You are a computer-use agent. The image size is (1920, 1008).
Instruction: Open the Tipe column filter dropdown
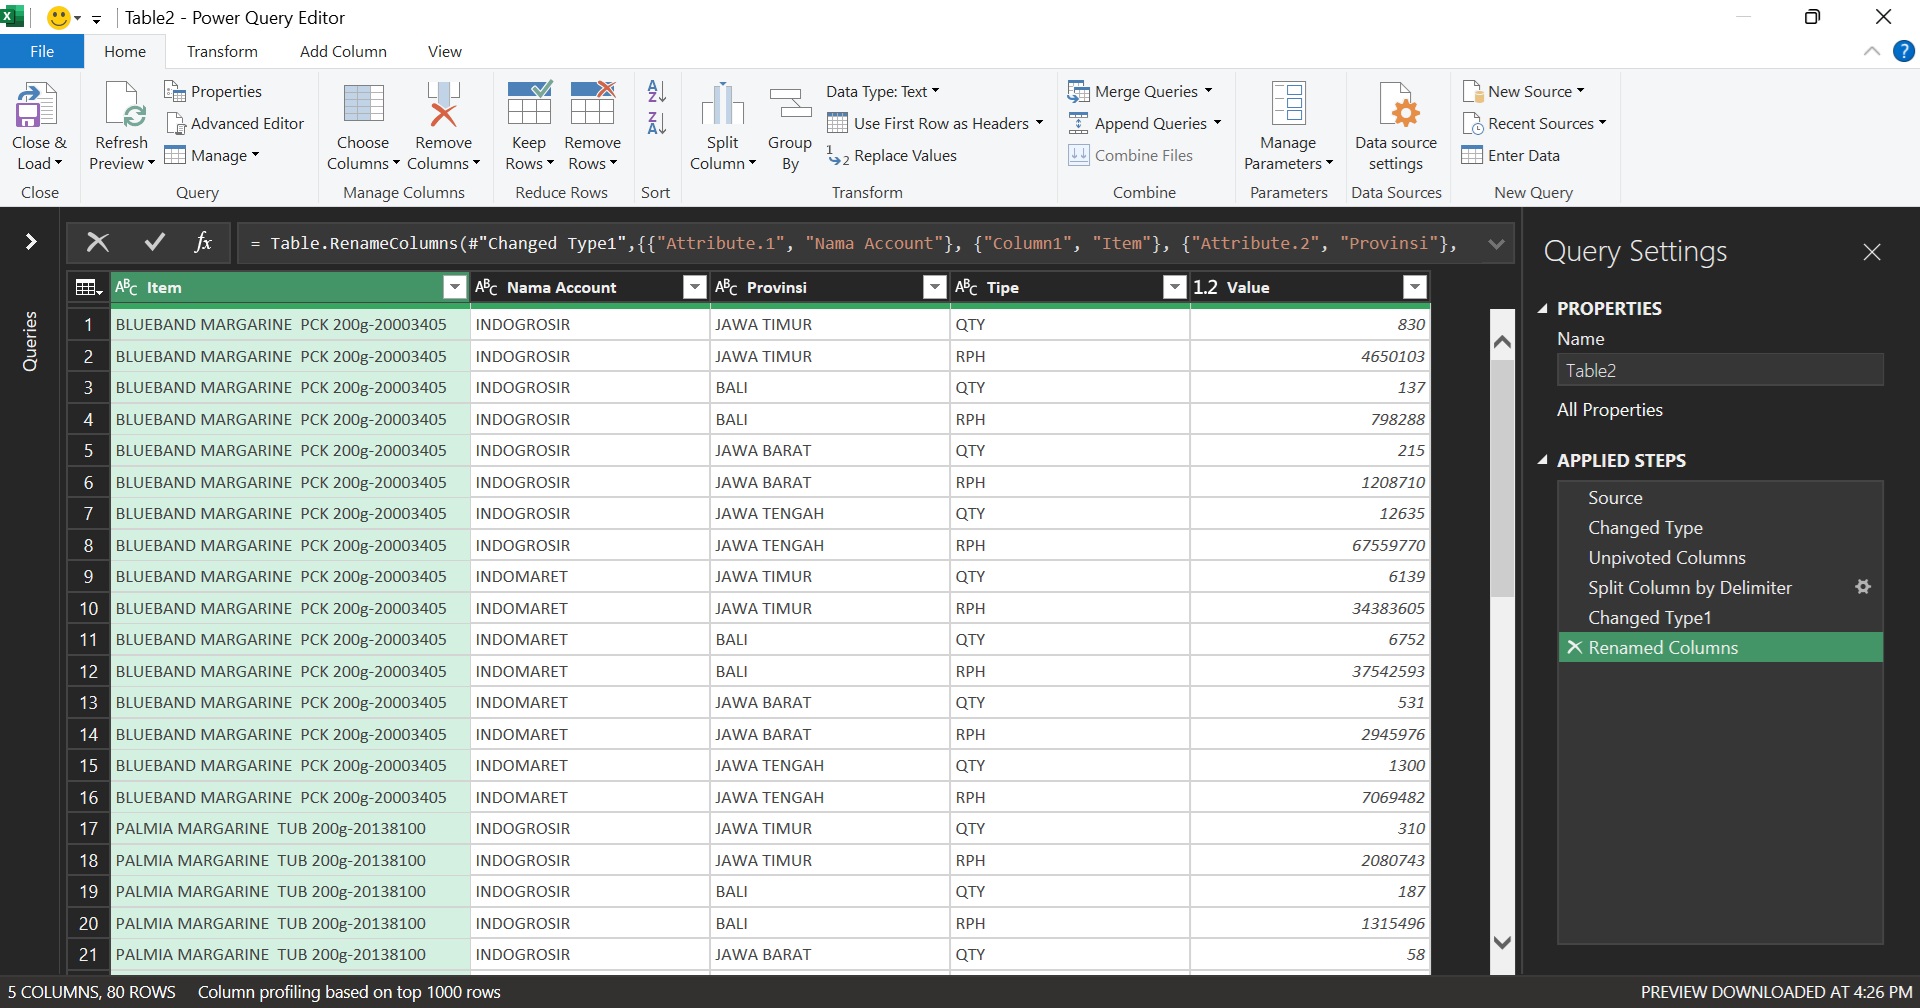tap(1175, 288)
